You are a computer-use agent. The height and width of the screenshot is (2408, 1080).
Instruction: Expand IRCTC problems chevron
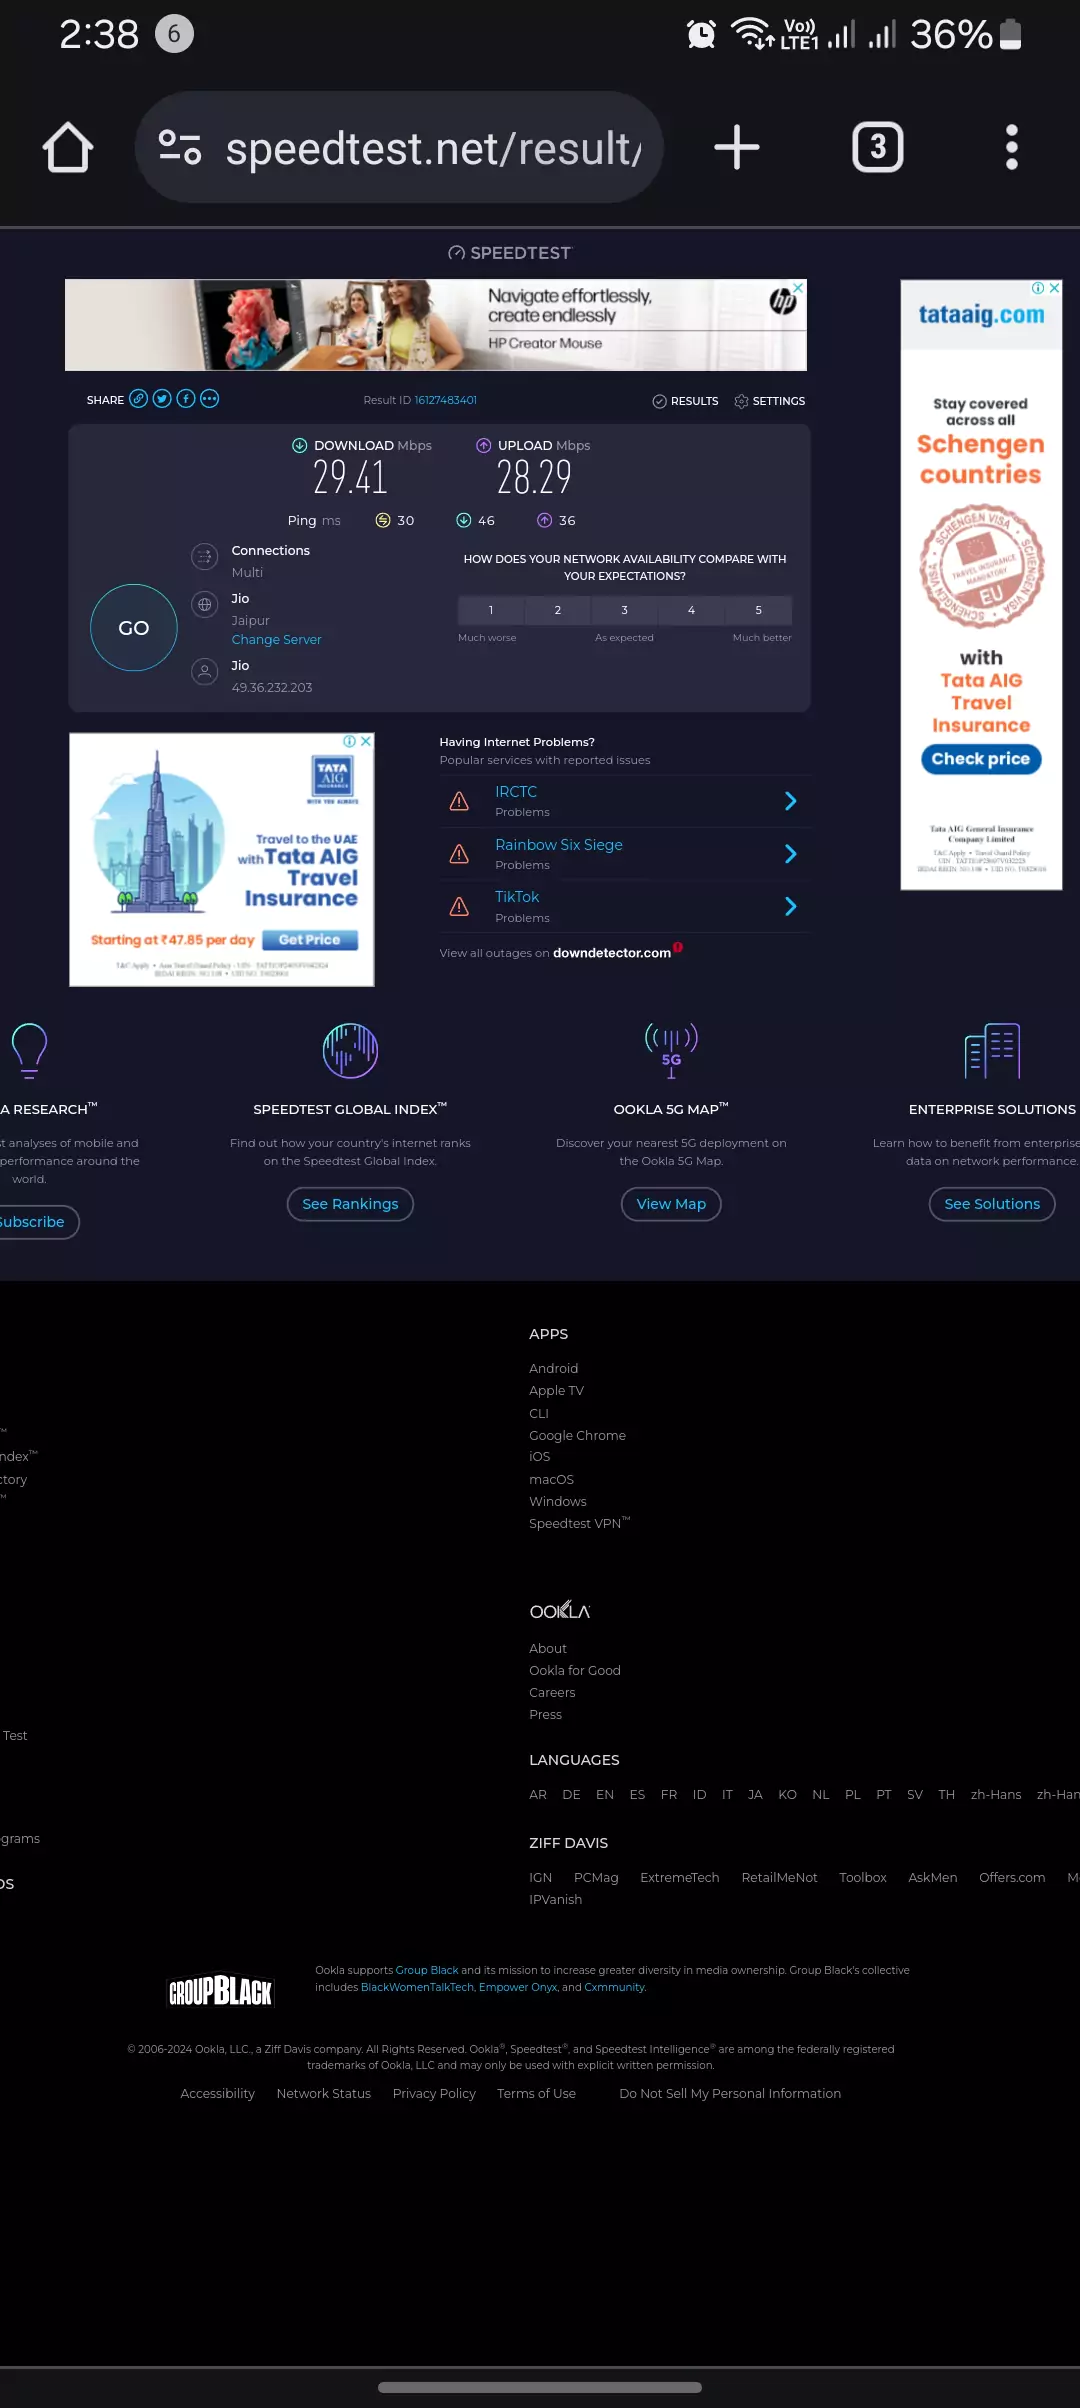tap(790, 801)
